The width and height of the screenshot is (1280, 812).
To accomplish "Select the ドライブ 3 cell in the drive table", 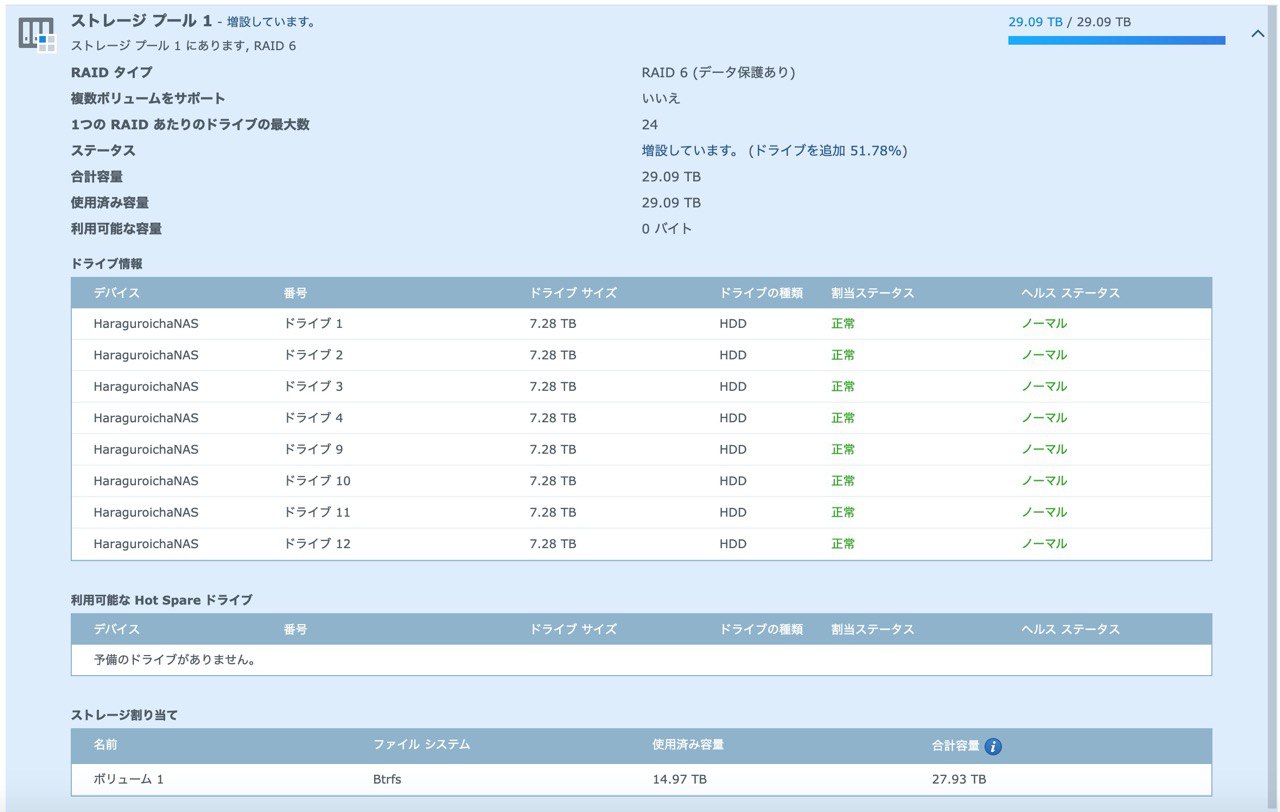I will tap(313, 386).
